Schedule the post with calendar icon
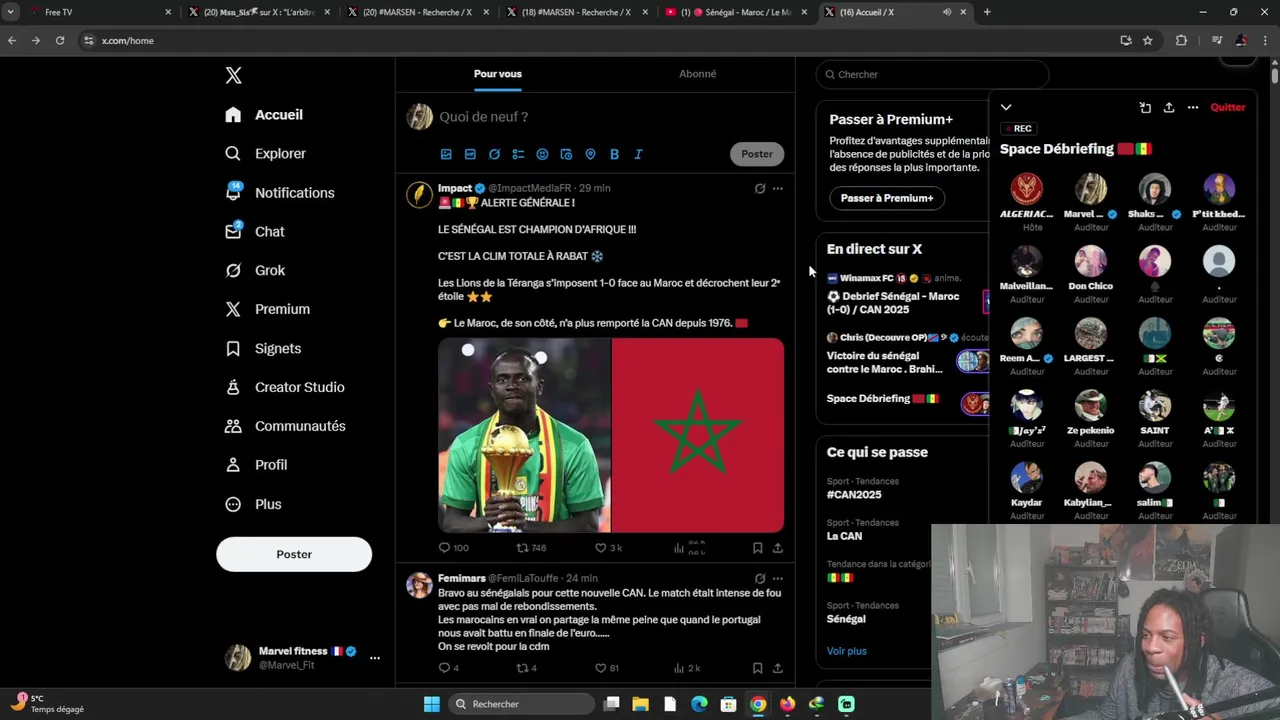Image resolution: width=1280 pixels, height=720 pixels. click(566, 154)
